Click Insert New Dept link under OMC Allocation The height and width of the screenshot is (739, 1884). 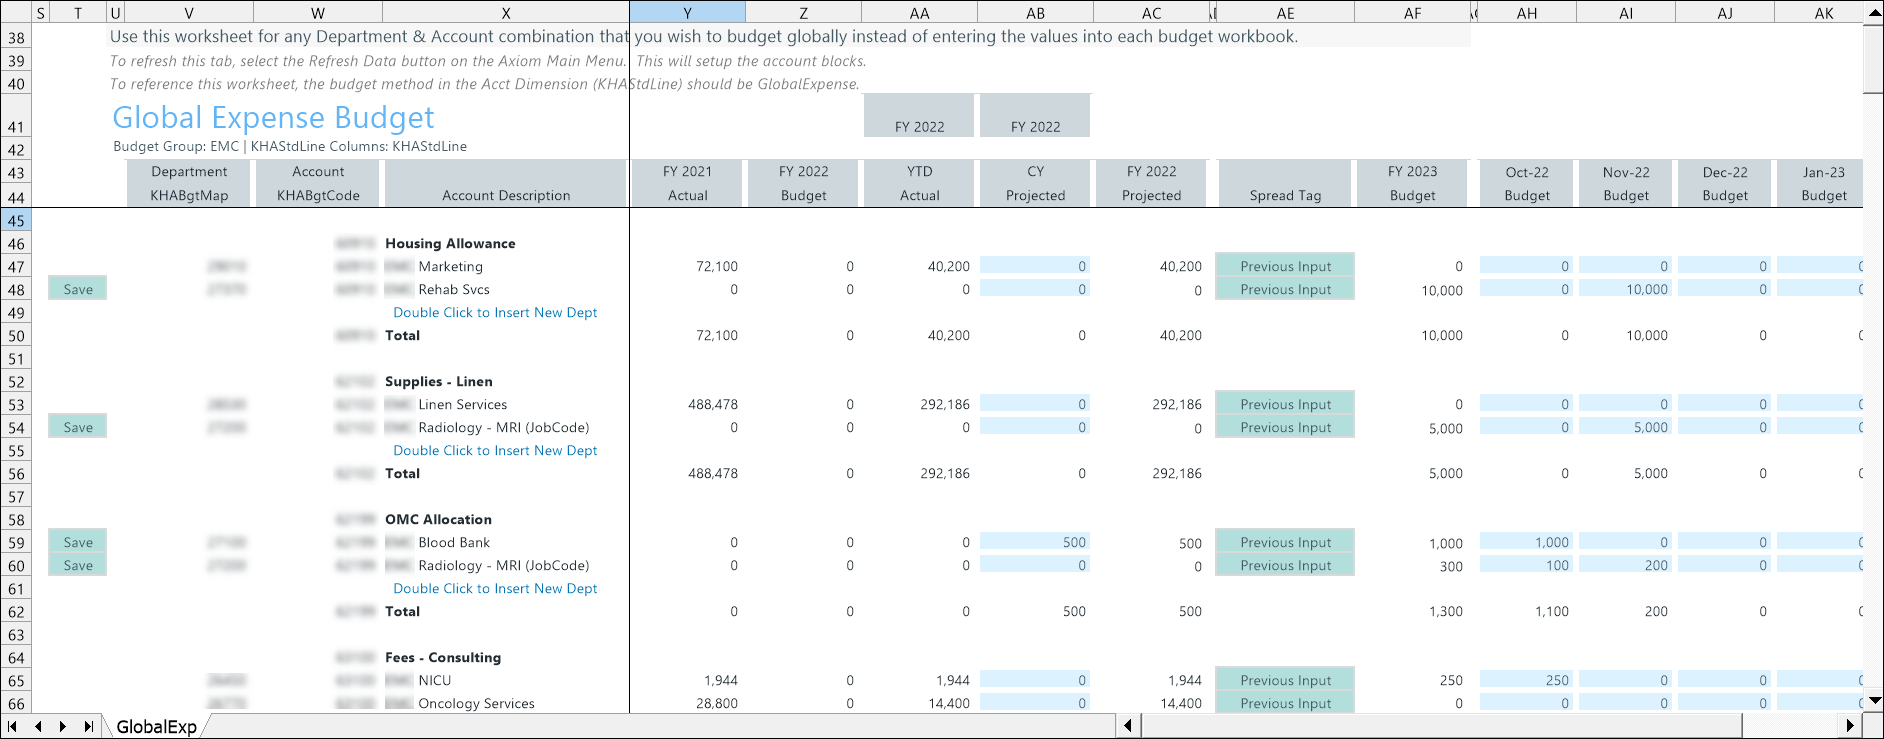pyautogui.click(x=495, y=588)
